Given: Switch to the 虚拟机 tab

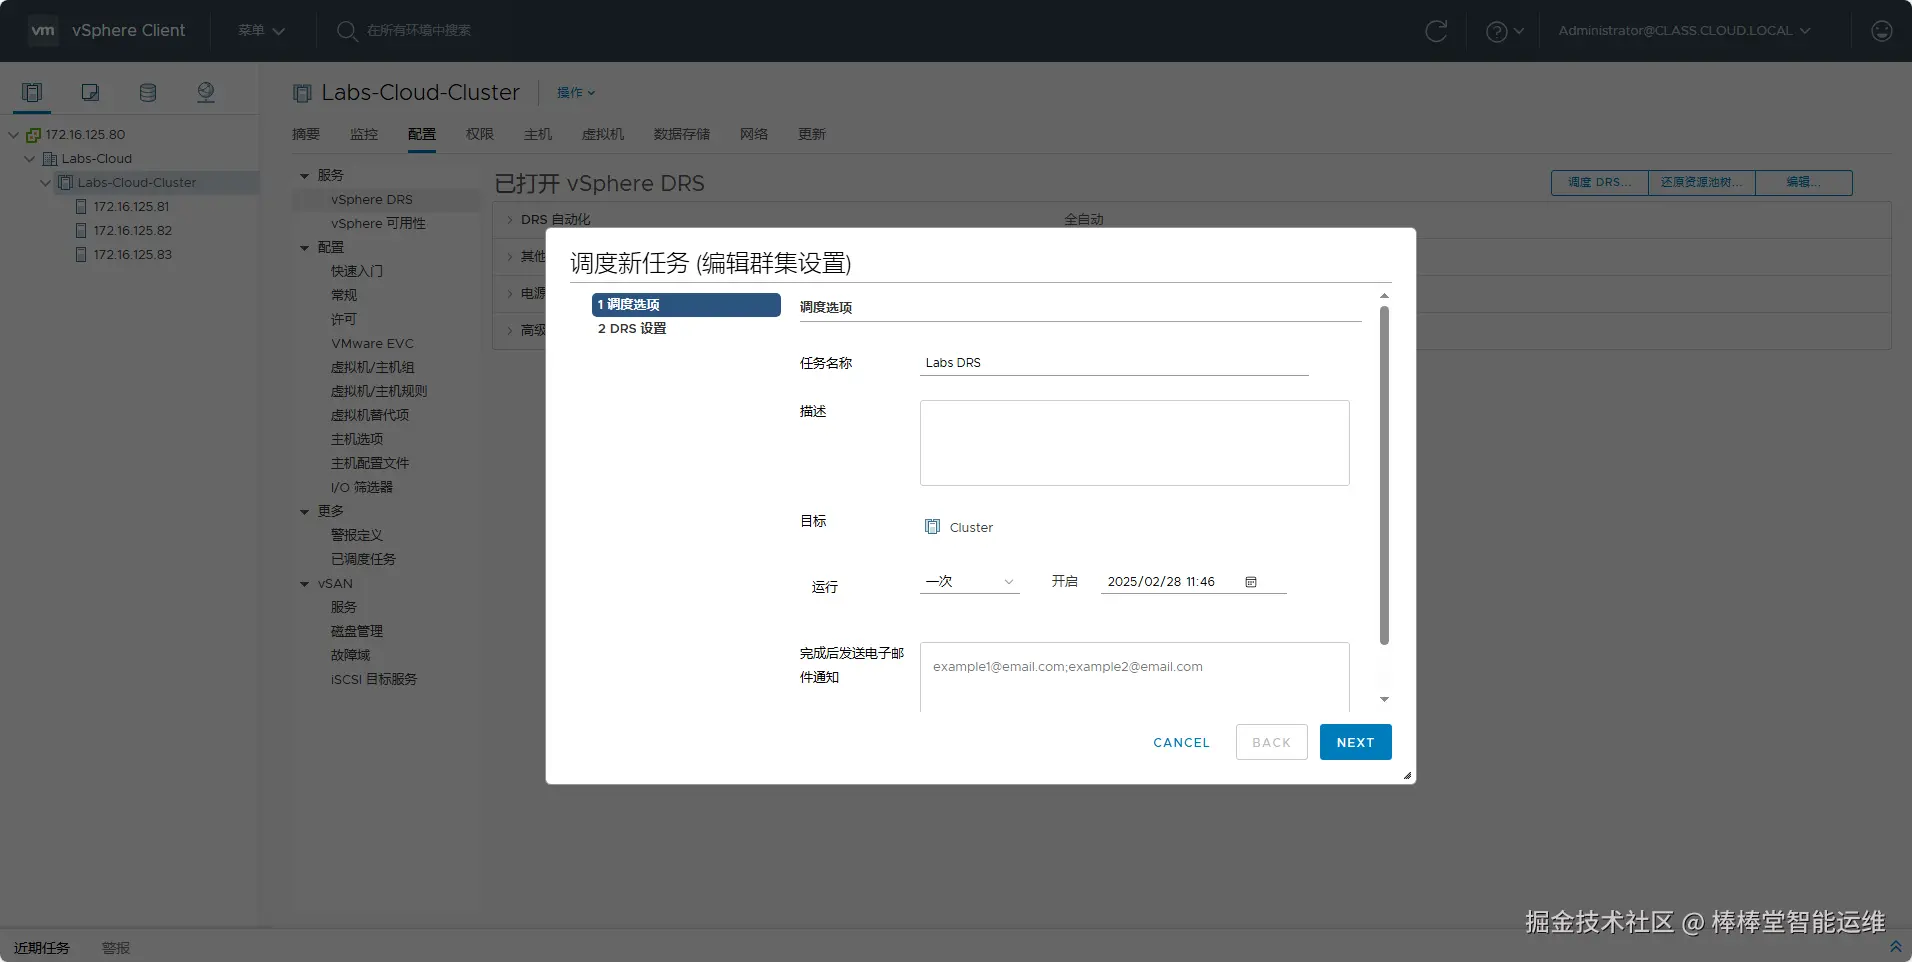Looking at the screenshot, I should point(603,134).
